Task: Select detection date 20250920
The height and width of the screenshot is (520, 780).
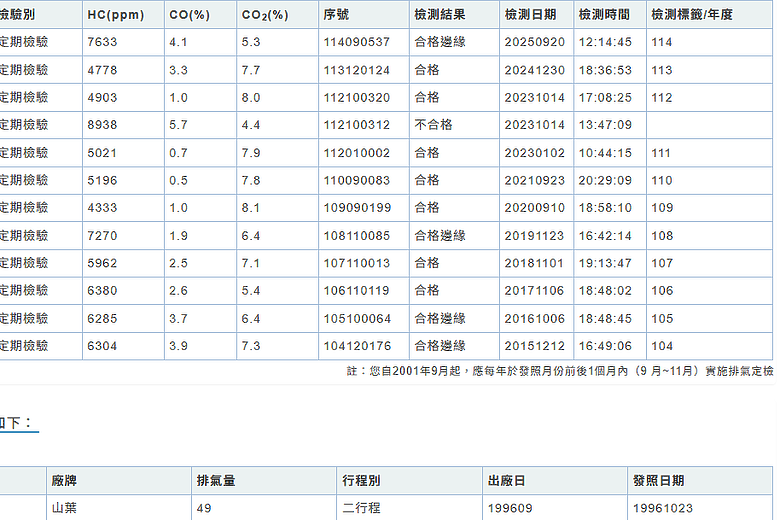Action: pos(535,42)
